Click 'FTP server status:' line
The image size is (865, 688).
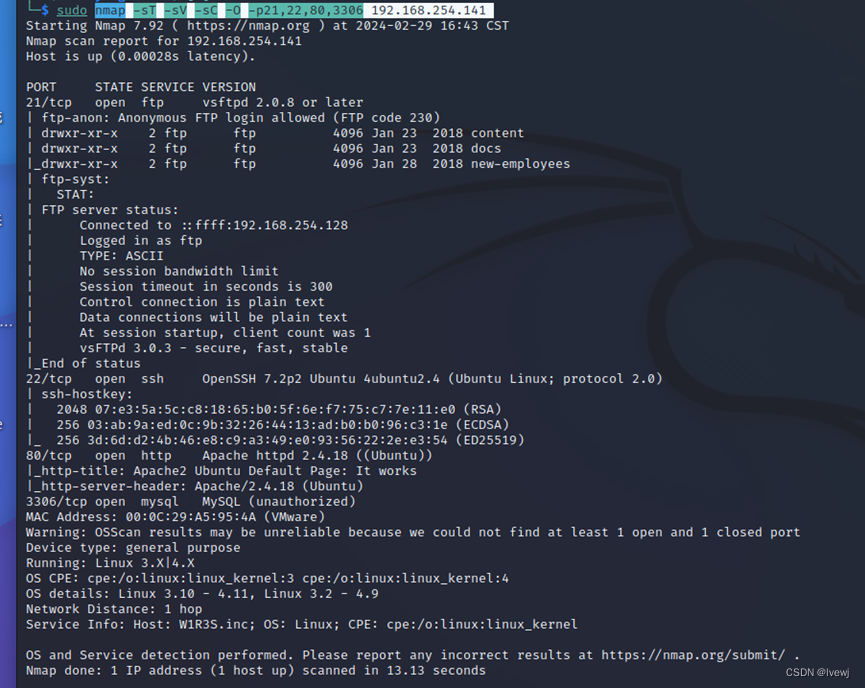[x=110, y=210]
